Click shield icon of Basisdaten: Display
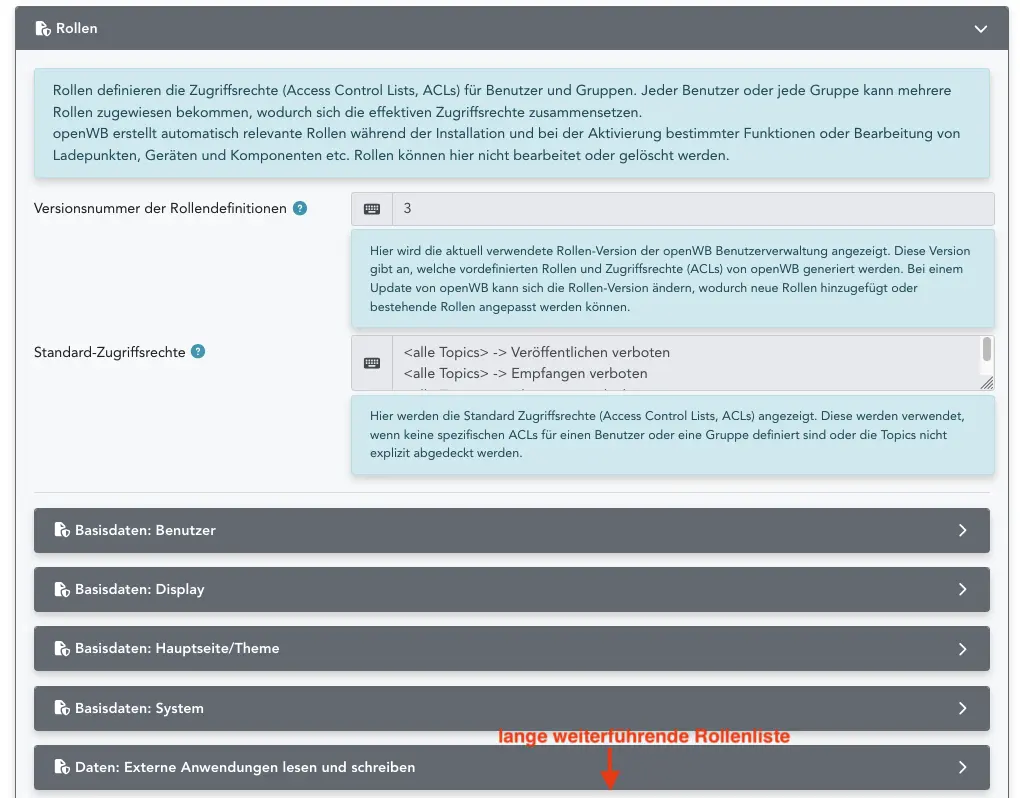This screenshot has width=1020, height=798. point(62,590)
